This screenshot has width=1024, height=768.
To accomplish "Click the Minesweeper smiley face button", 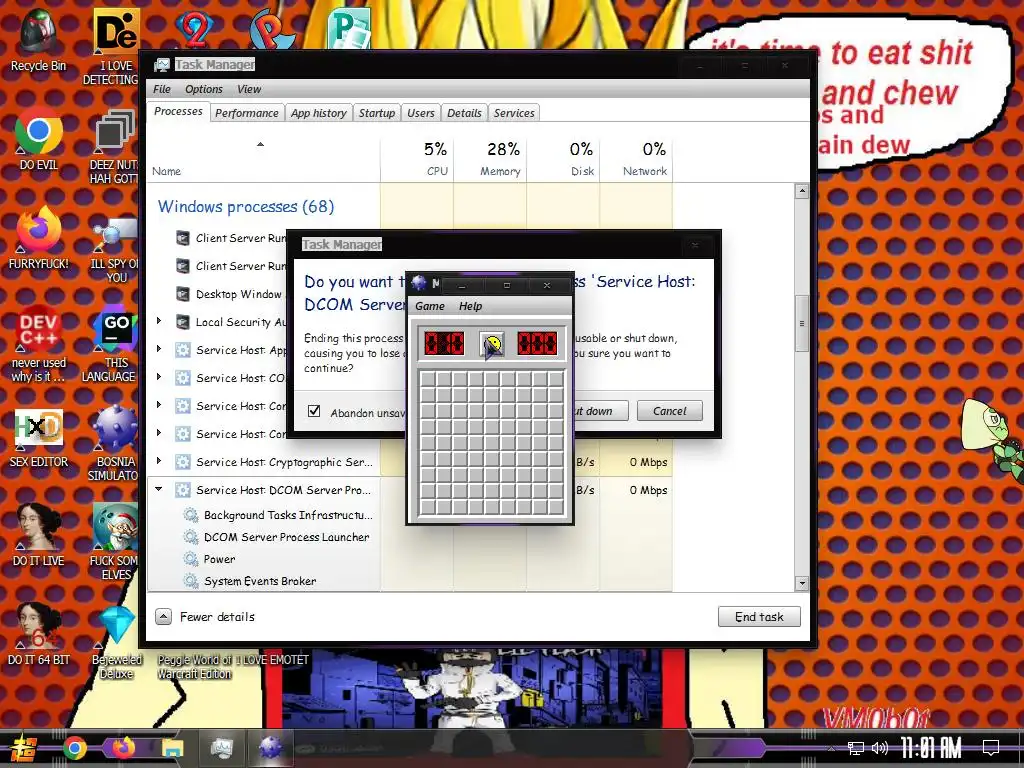I will coord(491,344).
